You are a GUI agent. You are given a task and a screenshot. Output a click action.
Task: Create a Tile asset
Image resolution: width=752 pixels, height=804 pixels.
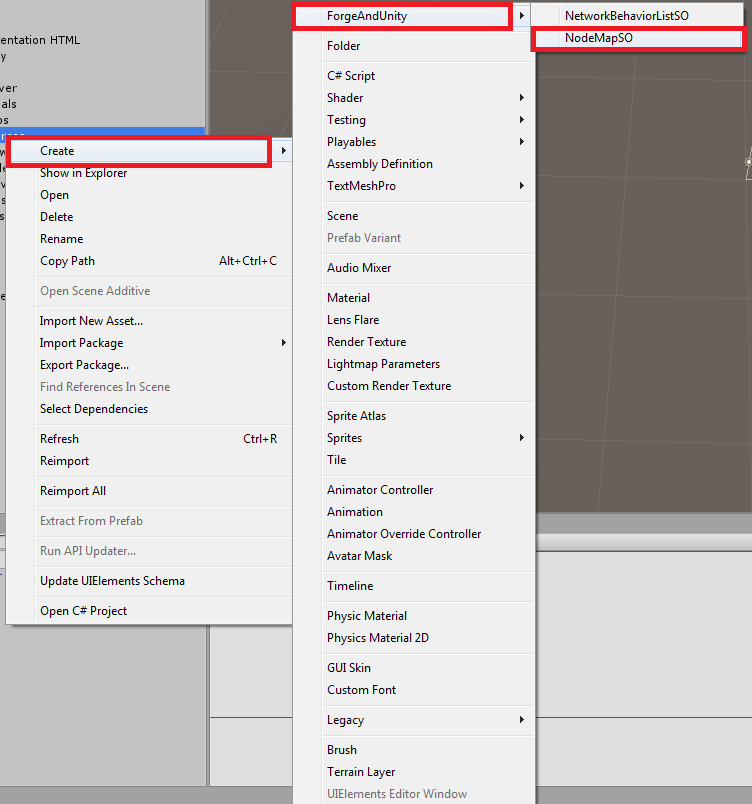tap(414, 460)
